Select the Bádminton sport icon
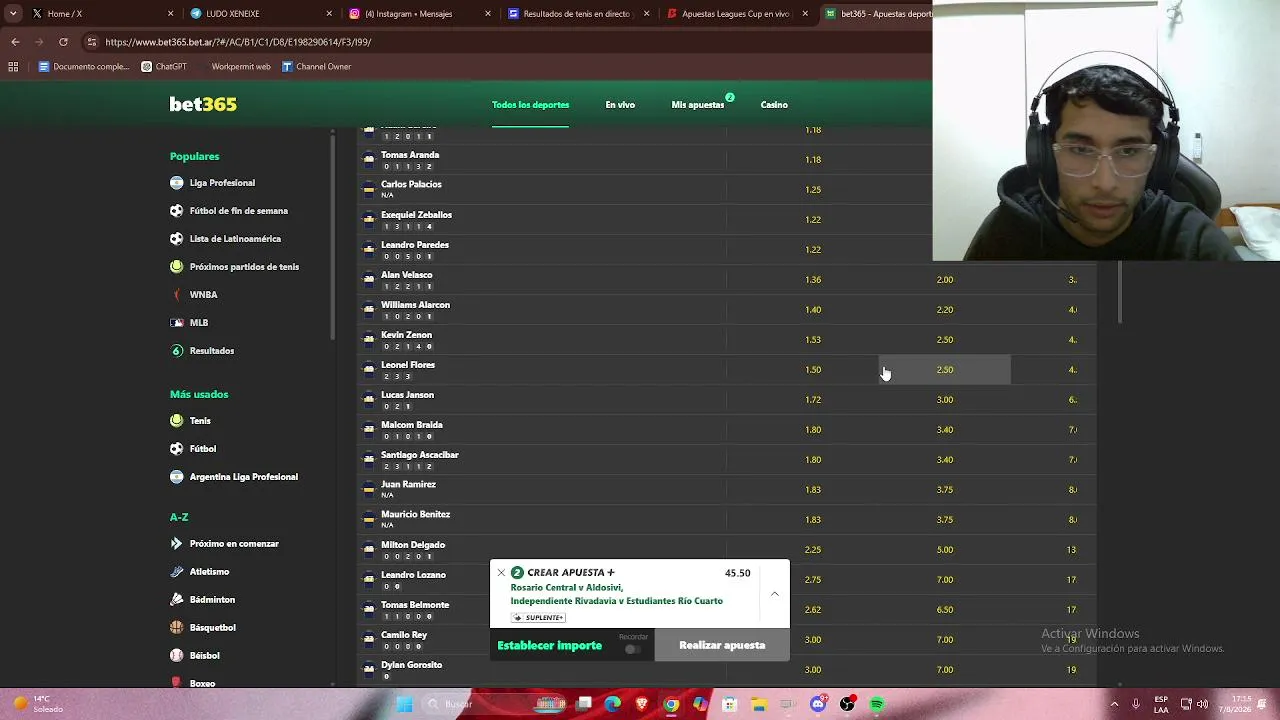 (177, 600)
